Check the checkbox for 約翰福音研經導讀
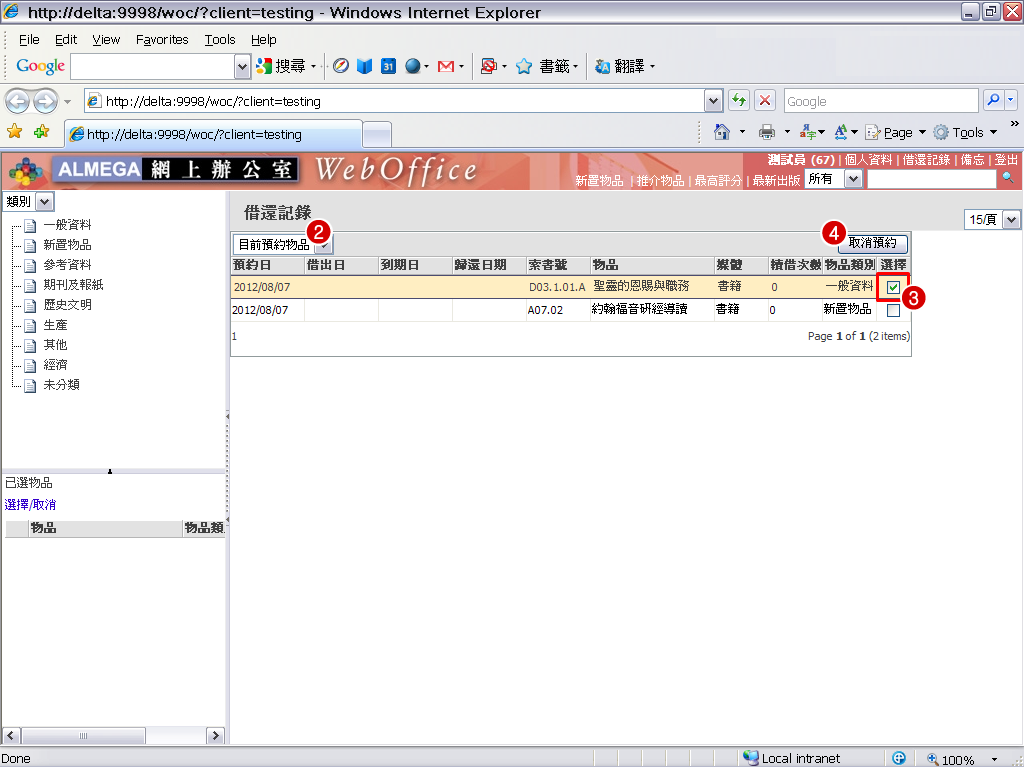1024x768 pixels. pyautogui.click(x=893, y=310)
